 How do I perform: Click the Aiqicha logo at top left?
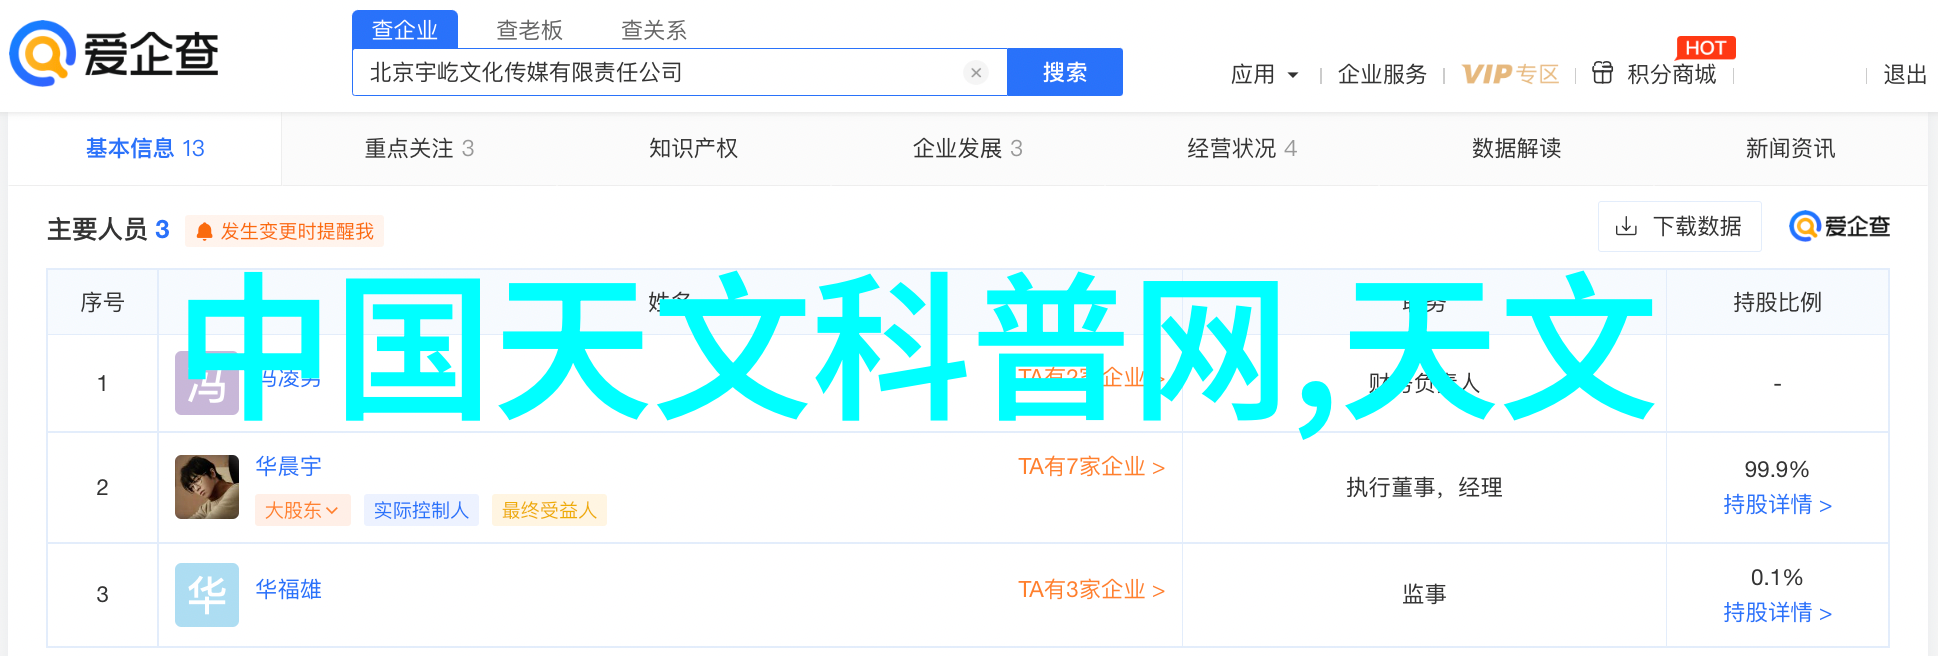click(114, 54)
